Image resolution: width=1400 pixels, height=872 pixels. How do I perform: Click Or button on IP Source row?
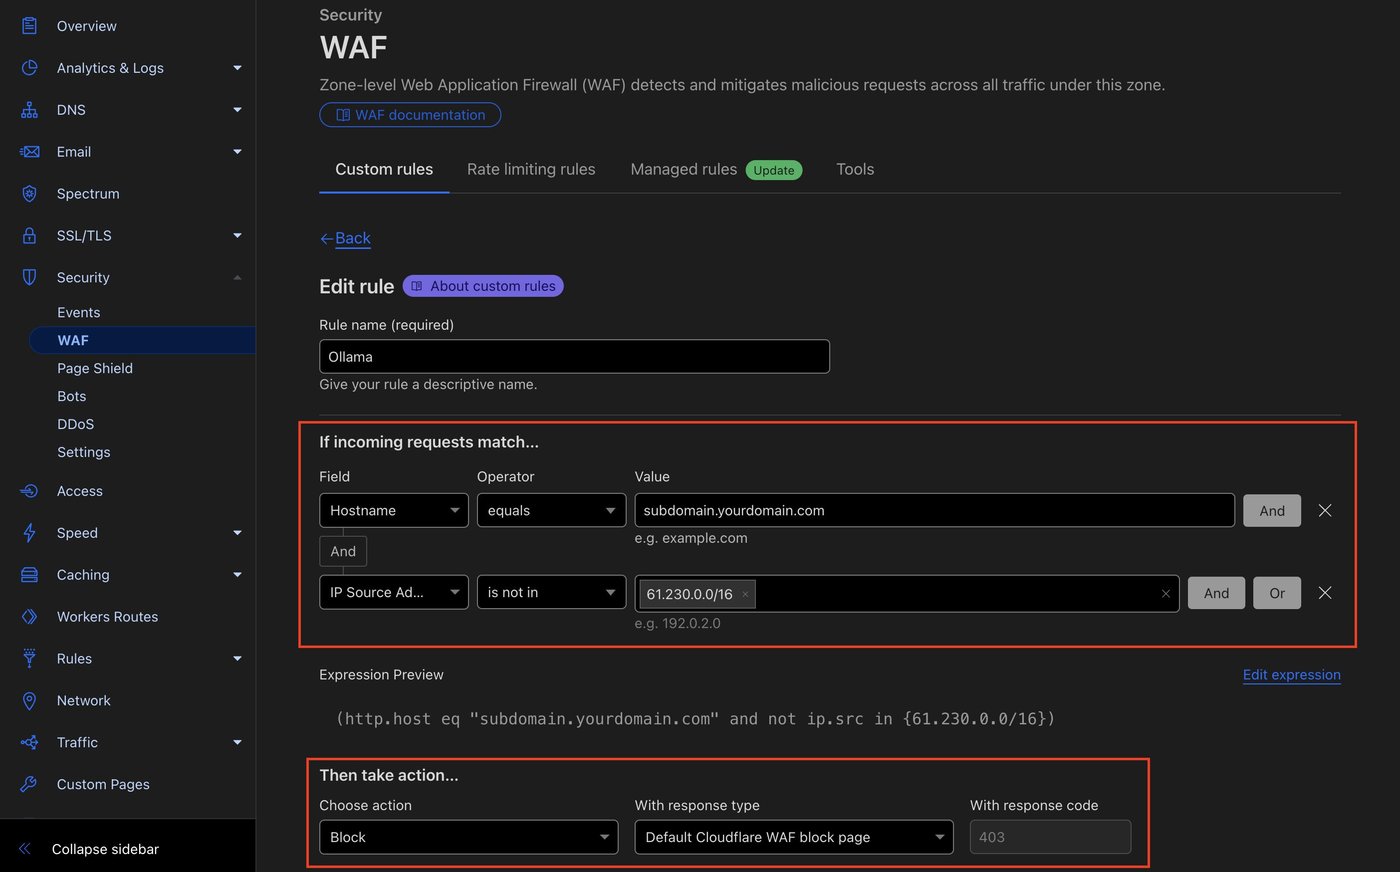(1277, 593)
